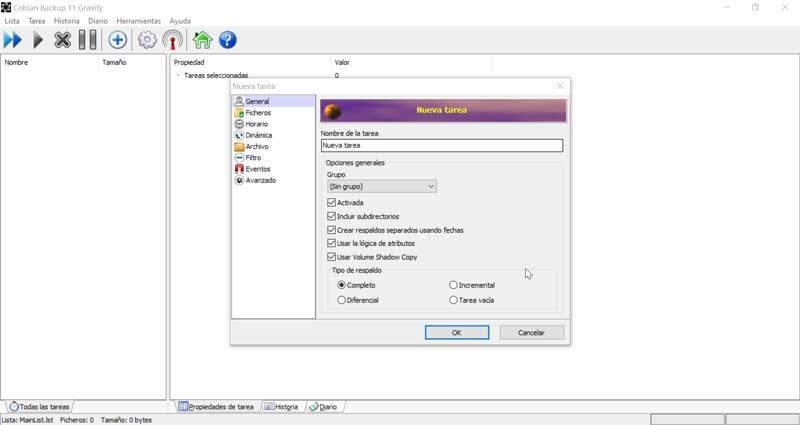Select Incremental backup type
Screen dimensions: 800x425
coord(453,285)
